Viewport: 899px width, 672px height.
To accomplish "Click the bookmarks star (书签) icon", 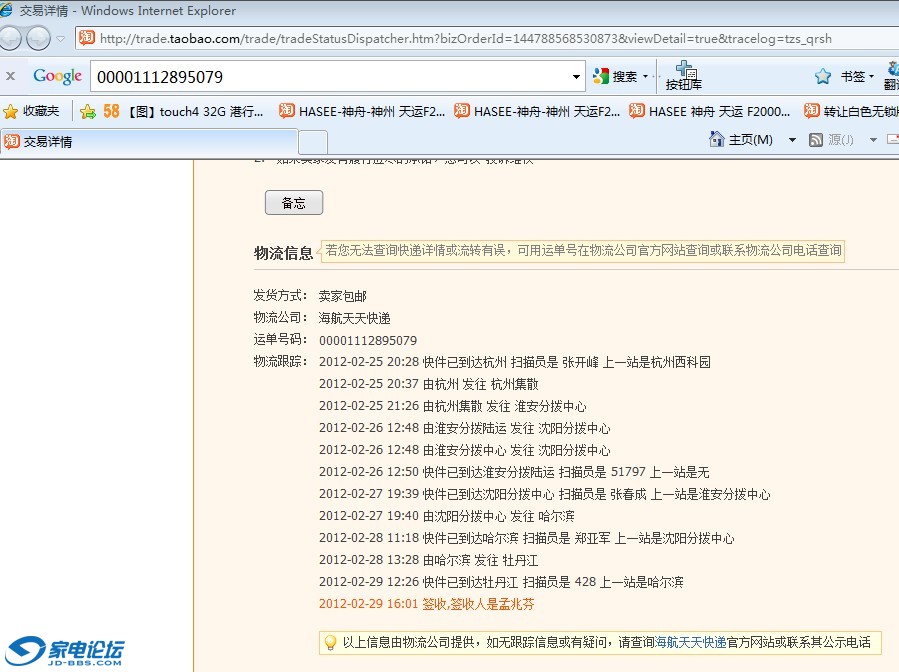I will pyautogui.click(x=823, y=76).
